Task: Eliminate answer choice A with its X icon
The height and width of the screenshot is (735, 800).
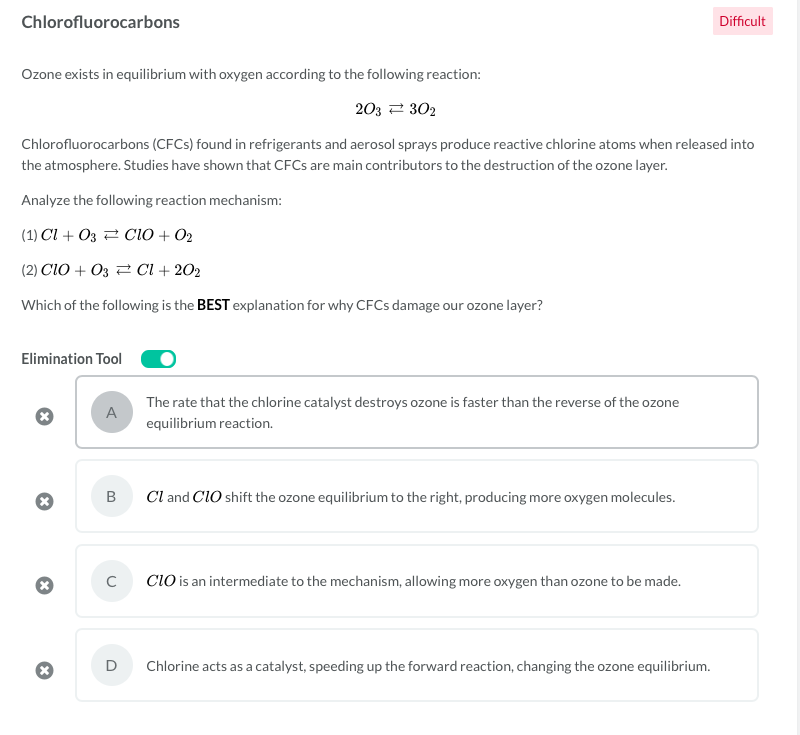Action: (44, 414)
